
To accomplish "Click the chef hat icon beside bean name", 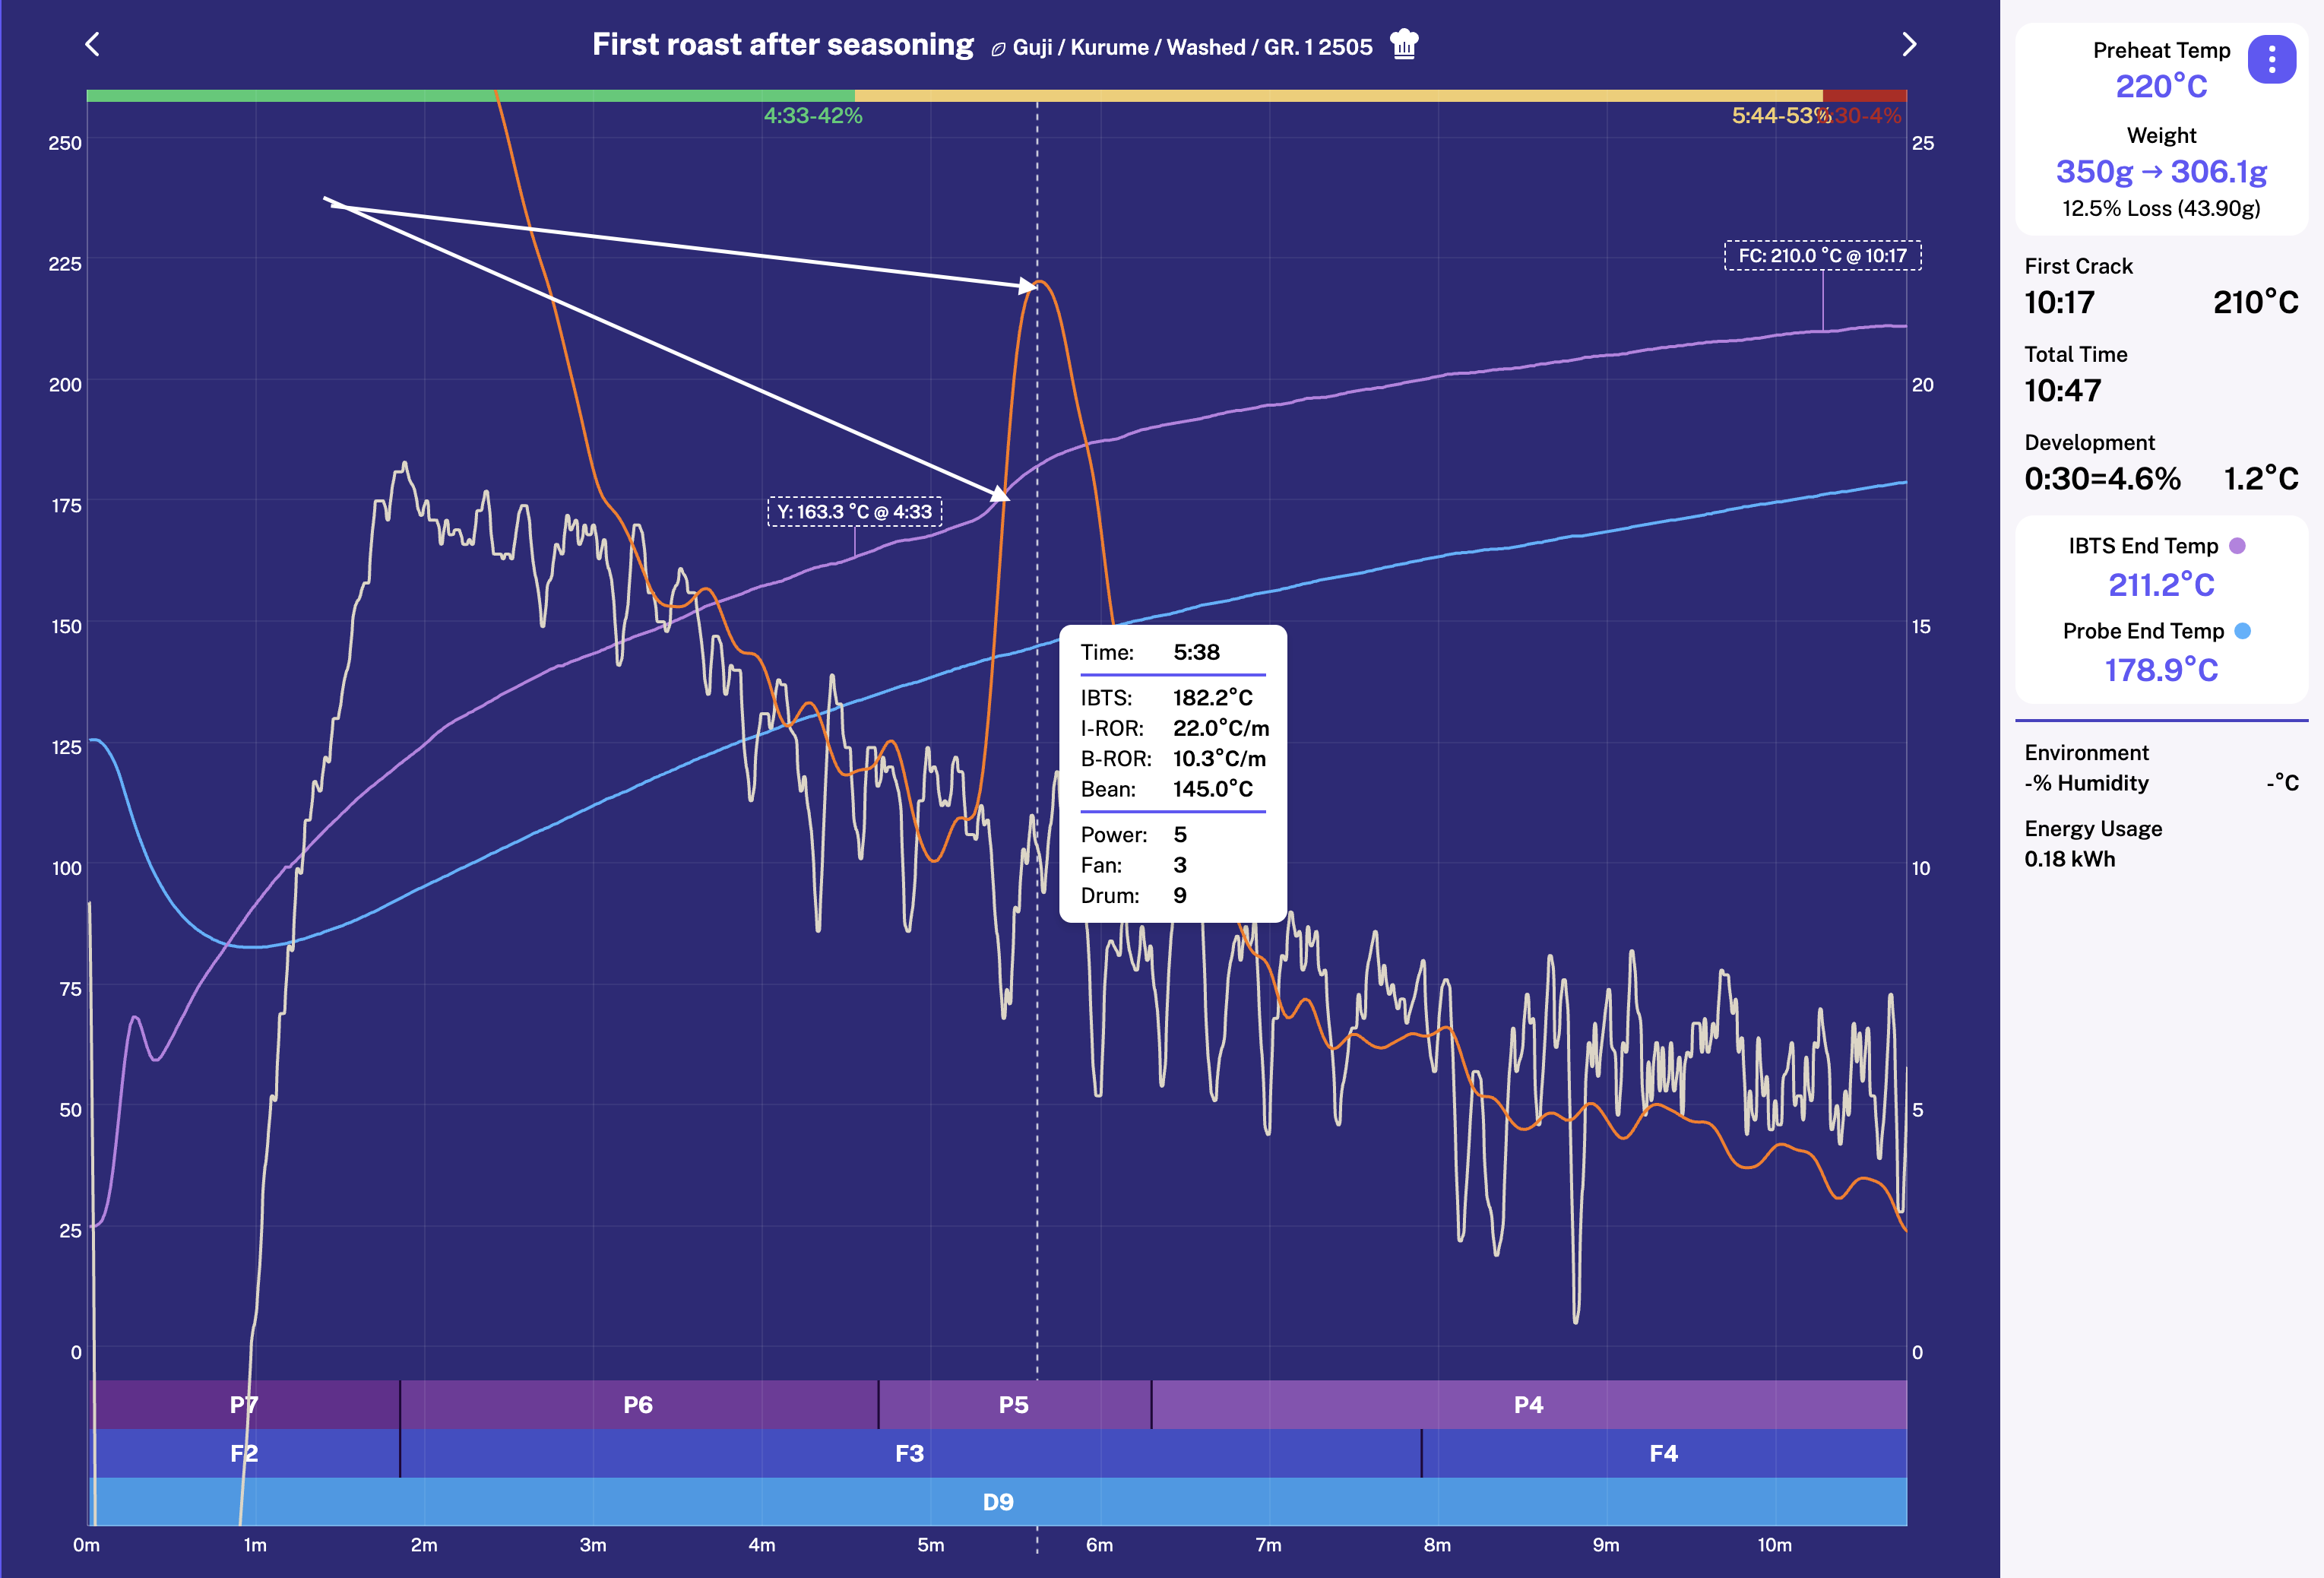I will [1404, 44].
